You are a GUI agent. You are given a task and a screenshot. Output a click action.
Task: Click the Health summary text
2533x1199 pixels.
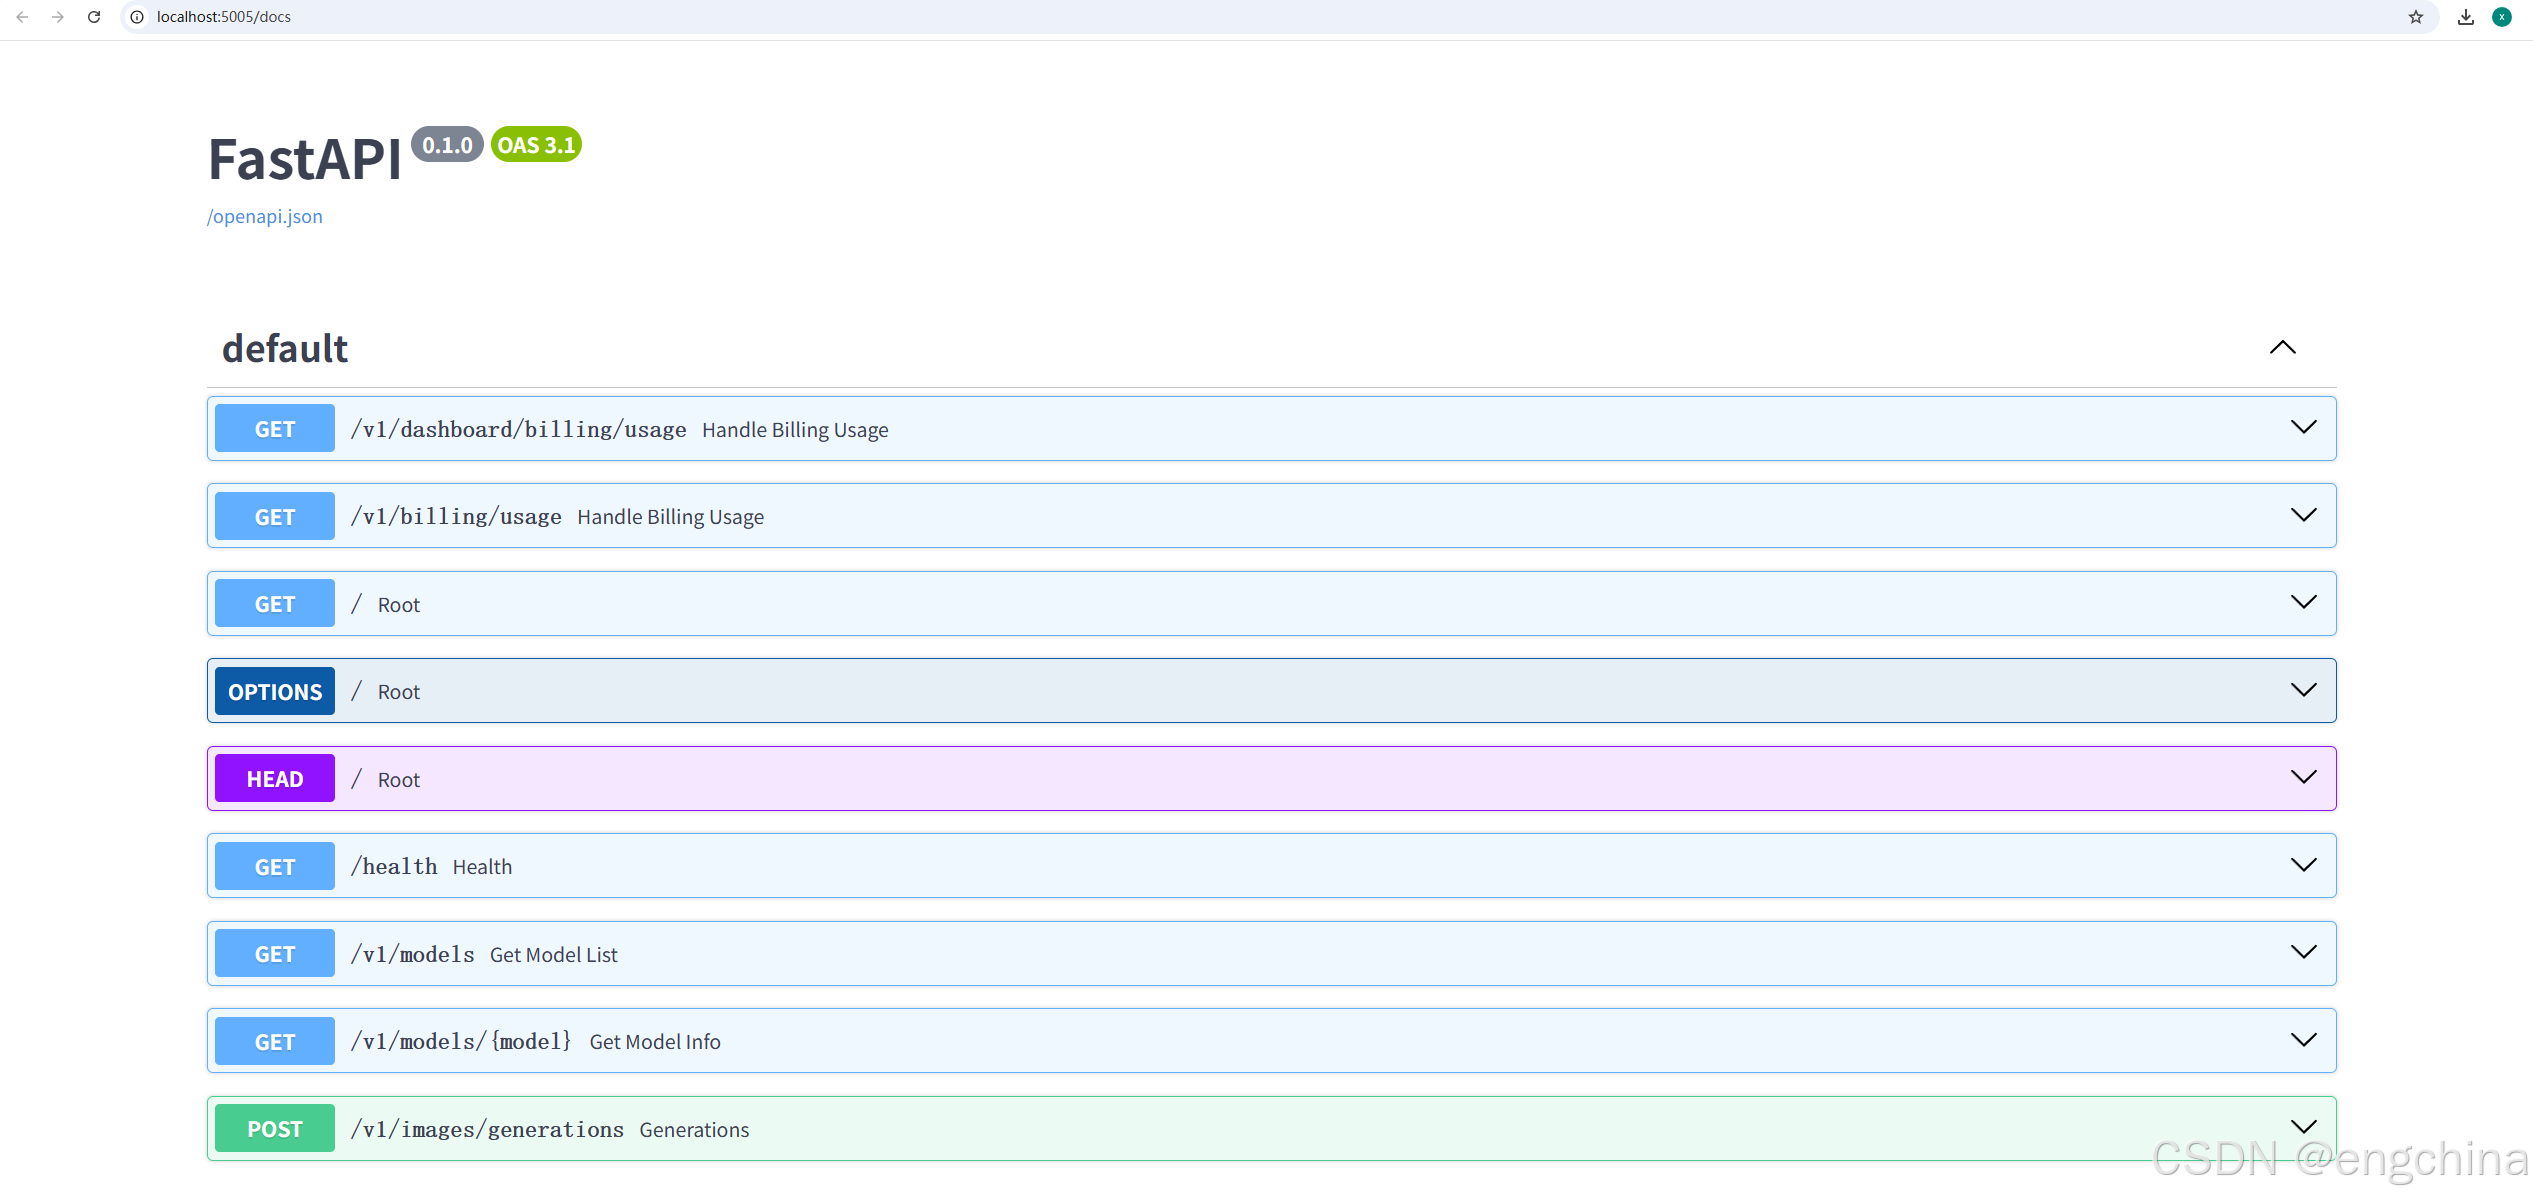pos(482,867)
